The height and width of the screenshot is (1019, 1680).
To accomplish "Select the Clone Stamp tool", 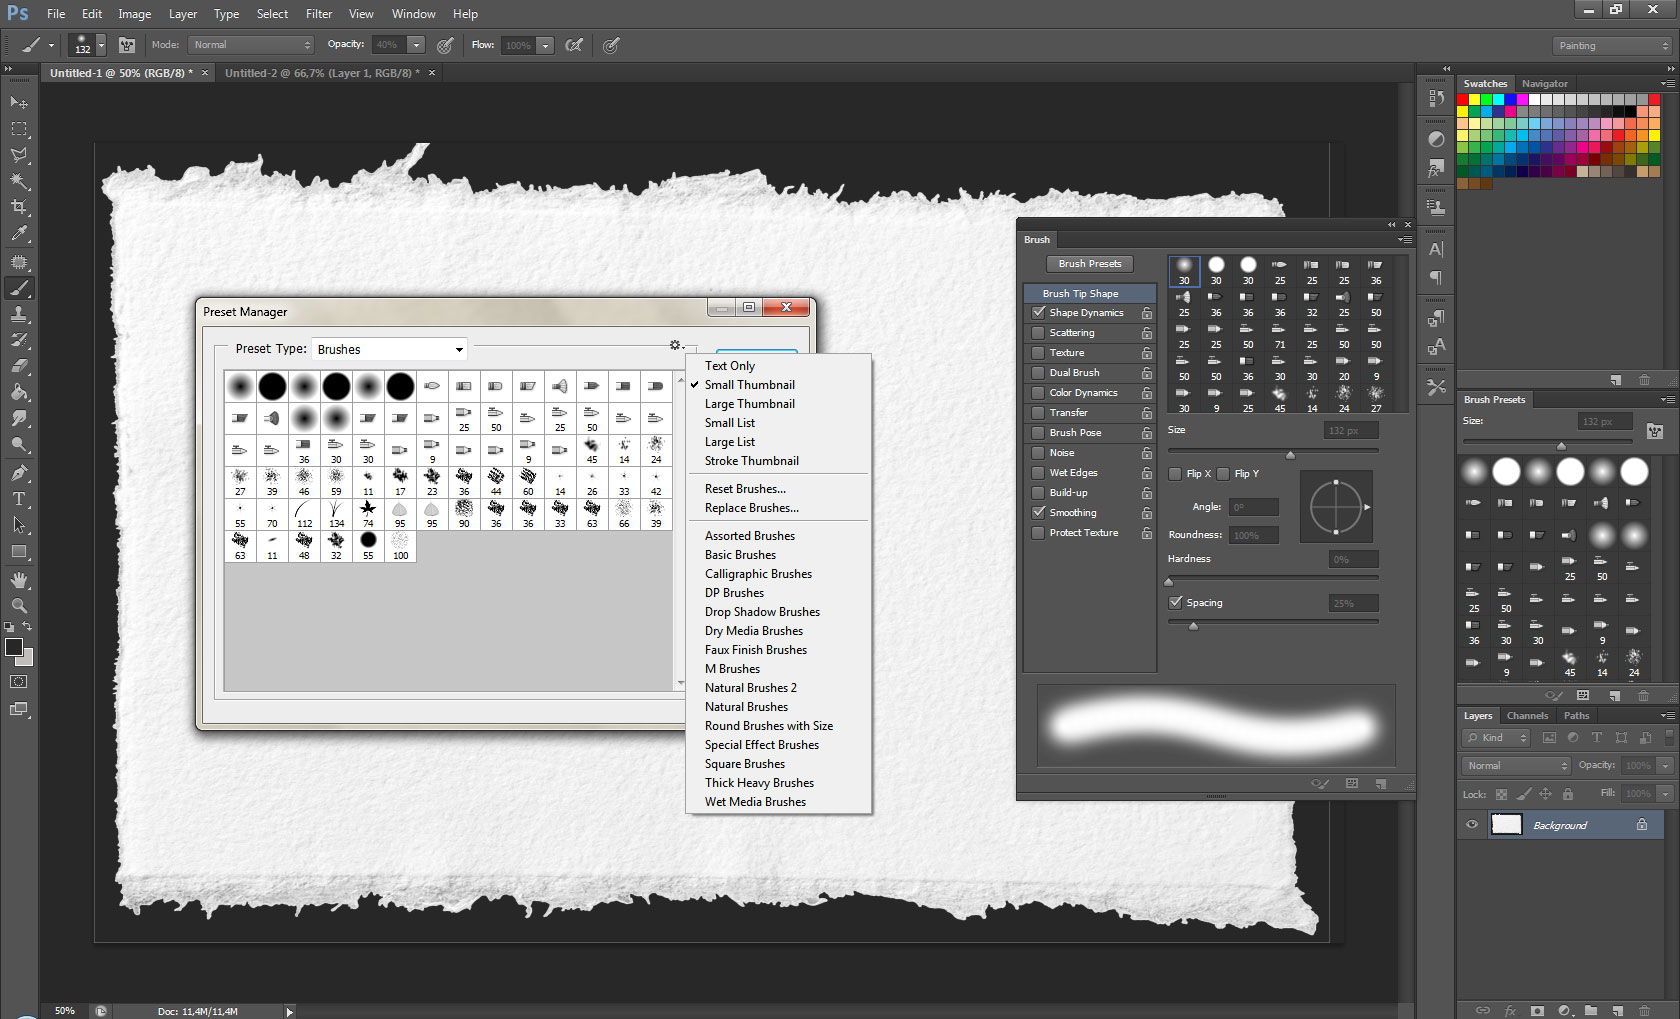I will 19,314.
